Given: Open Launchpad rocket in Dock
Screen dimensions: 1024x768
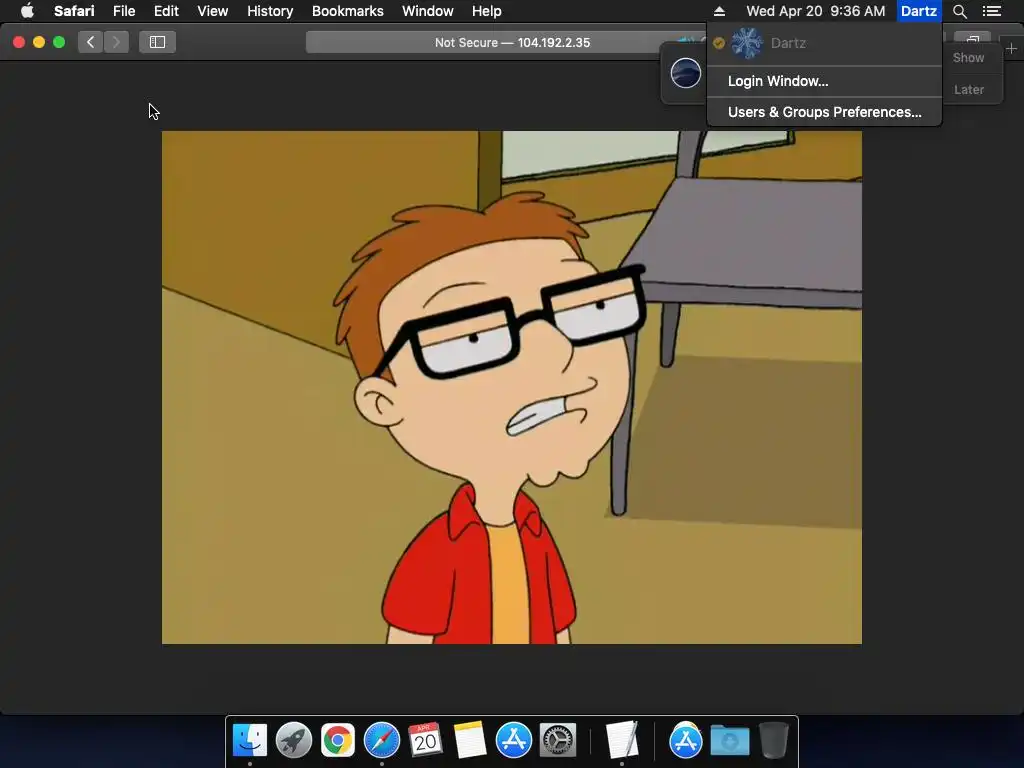Looking at the screenshot, I should pos(294,740).
